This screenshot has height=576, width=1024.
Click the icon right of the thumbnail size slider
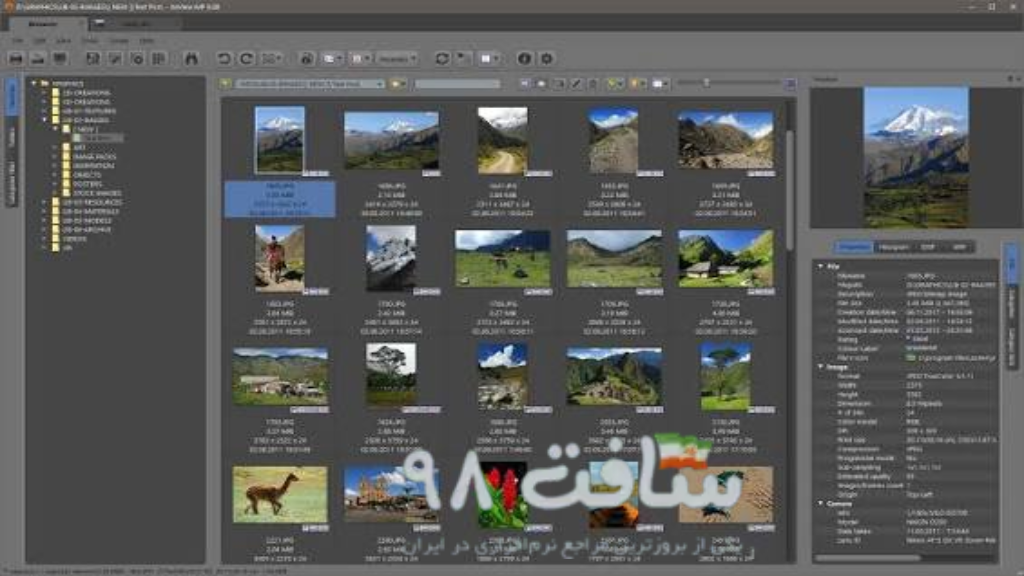[791, 84]
